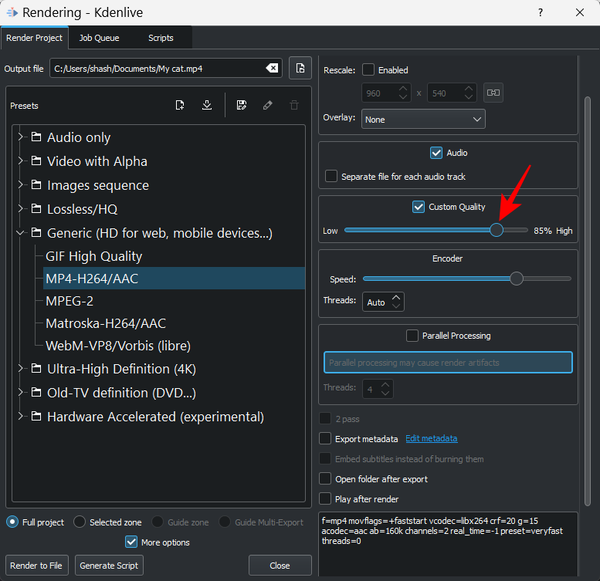This screenshot has width=600, height=581.
Task: Clear the output file path field
Action: click(x=272, y=69)
